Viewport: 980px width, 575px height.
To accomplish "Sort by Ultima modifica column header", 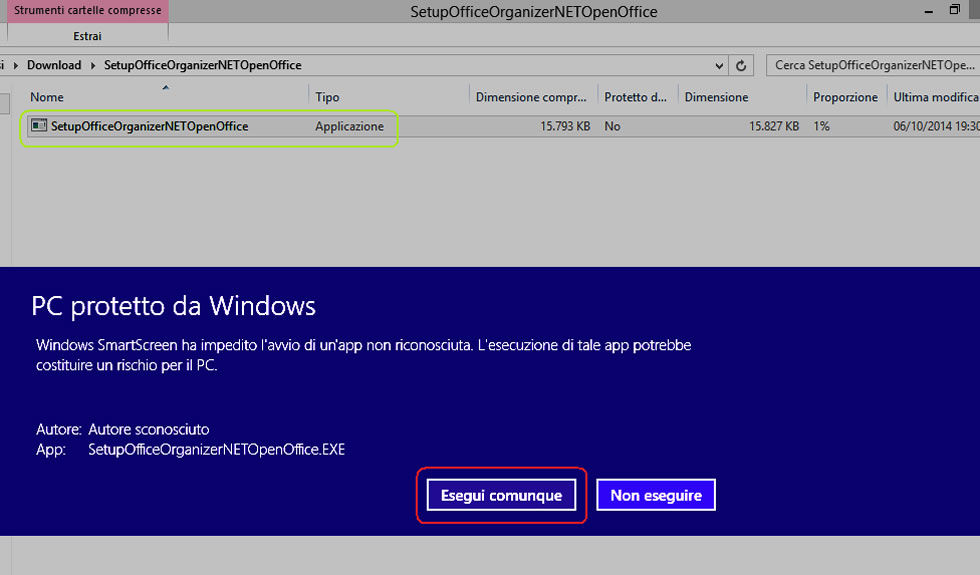I will pyautogui.click(x=935, y=97).
